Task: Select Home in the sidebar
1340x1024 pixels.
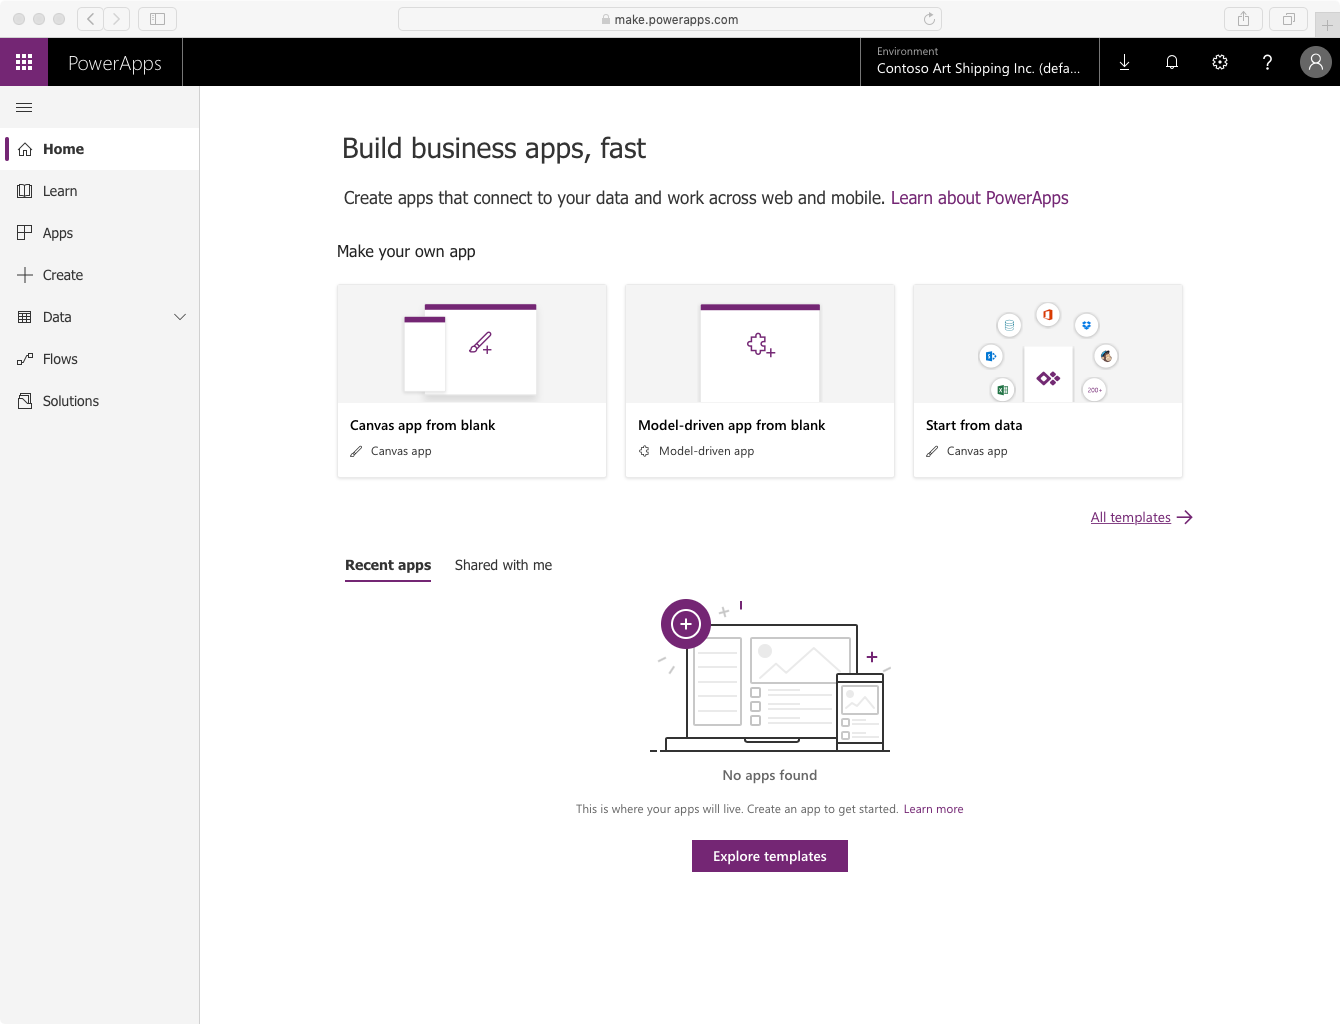Action: click(x=100, y=149)
